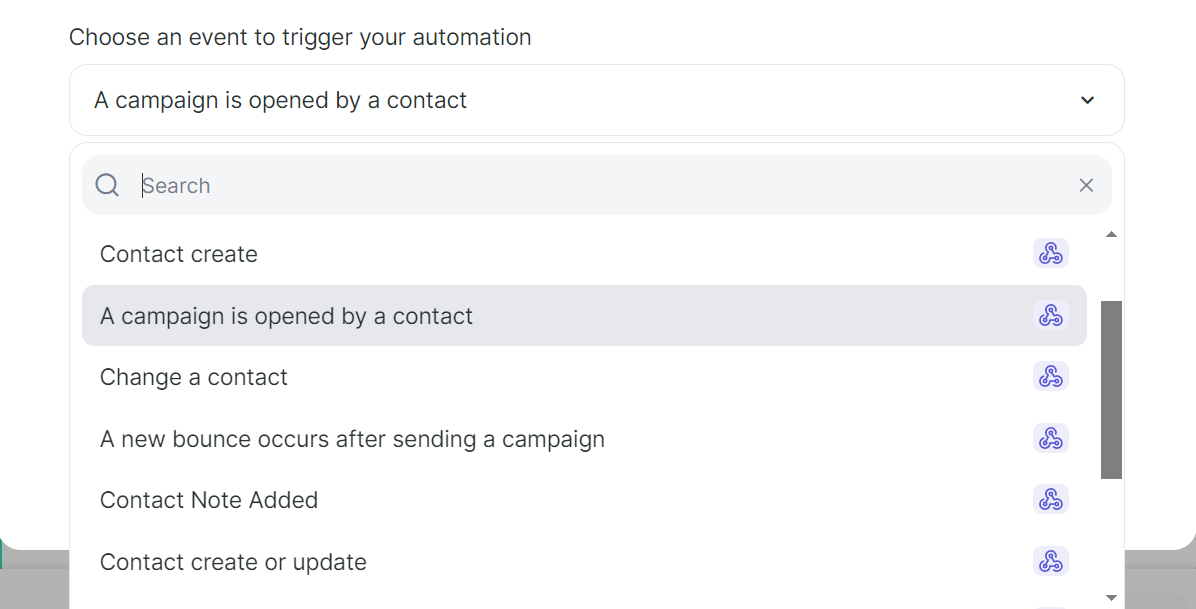This screenshot has height=609, width=1196.
Task: Click webhook icon beside Change a contact
Action: [1050, 376]
